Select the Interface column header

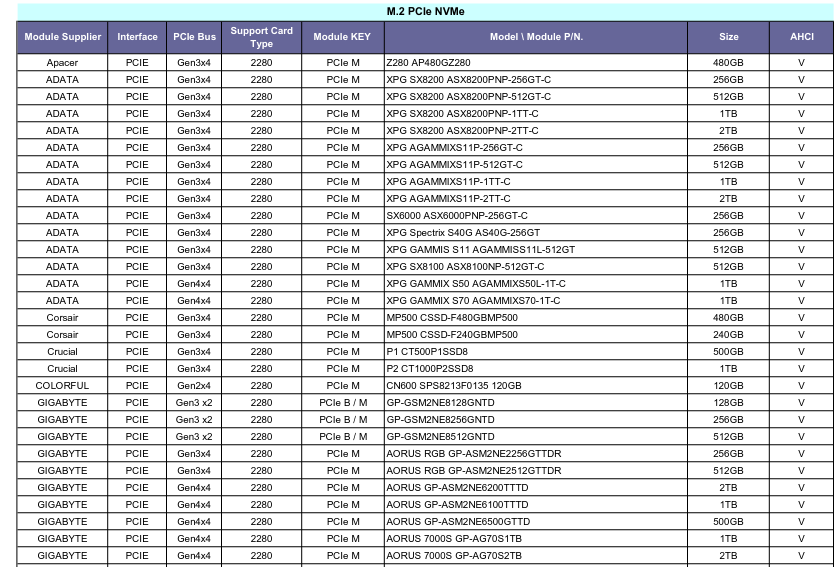(x=137, y=37)
